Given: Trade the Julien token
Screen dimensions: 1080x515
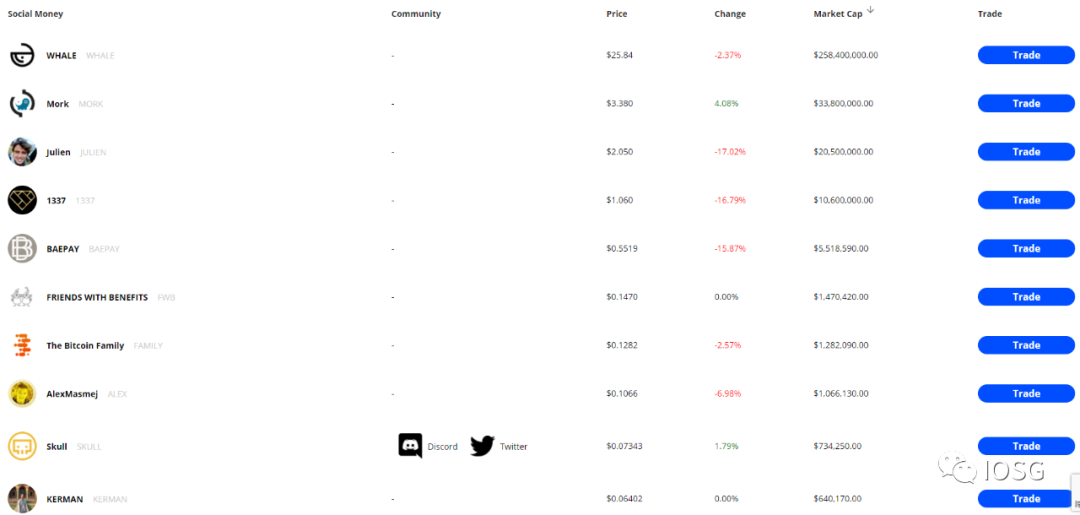Looking at the screenshot, I should (x=1026, y=151).
